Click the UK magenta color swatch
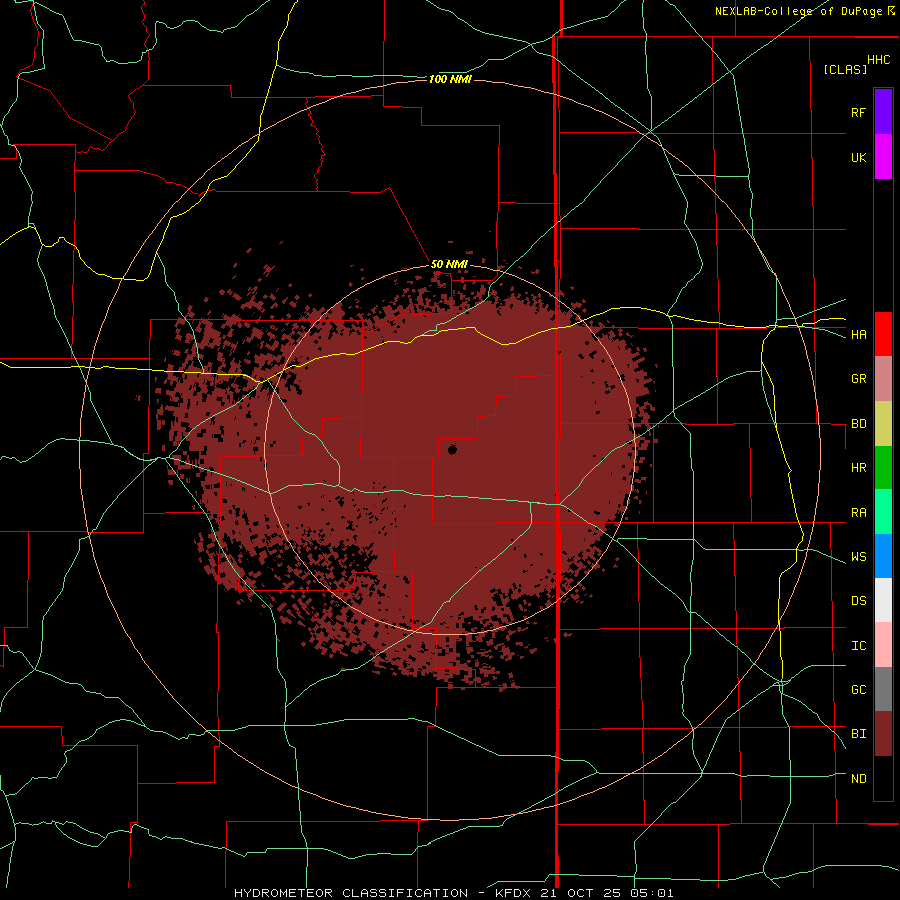The width and height of the screenshot is (900, 900). pyautogui.click(x=883, y=157)
